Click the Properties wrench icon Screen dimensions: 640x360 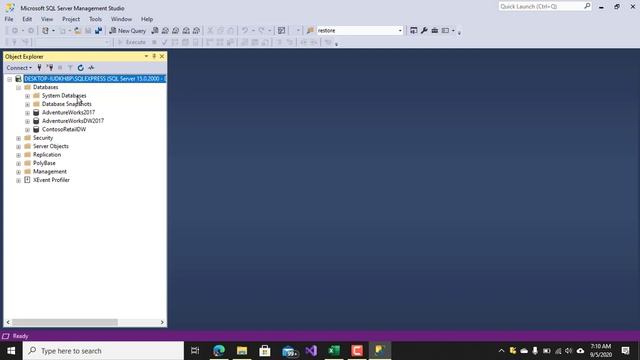coord(424,31)
